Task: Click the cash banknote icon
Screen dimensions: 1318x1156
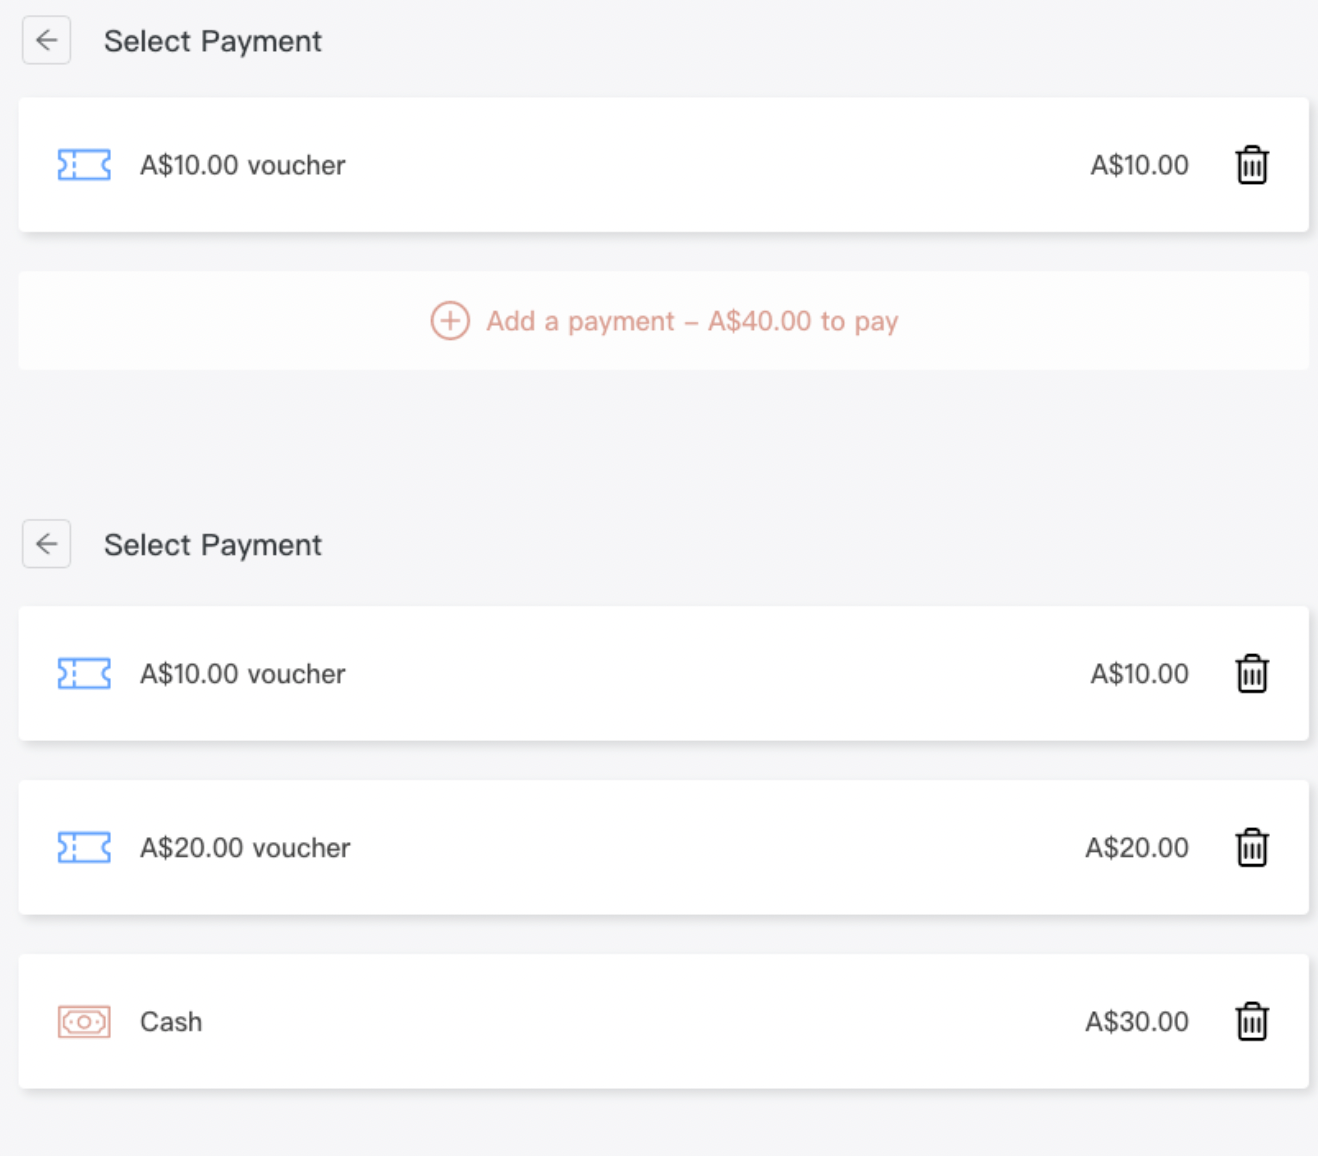Action: click(84, 1021)
